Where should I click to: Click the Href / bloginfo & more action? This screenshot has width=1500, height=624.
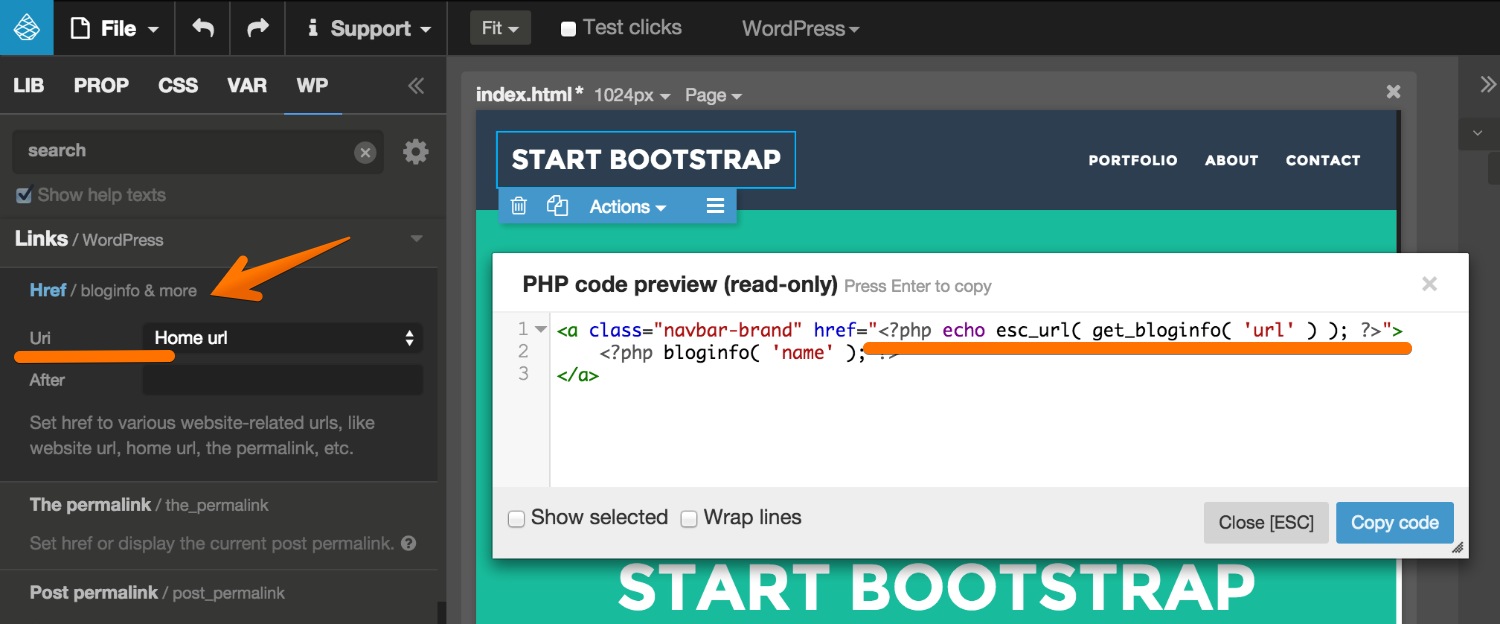pyautogui.click(x=113, y=290)
